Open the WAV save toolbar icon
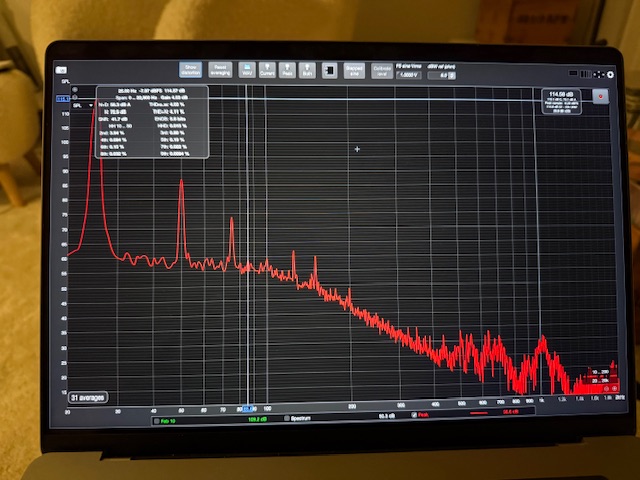 [x=248, y=70]
